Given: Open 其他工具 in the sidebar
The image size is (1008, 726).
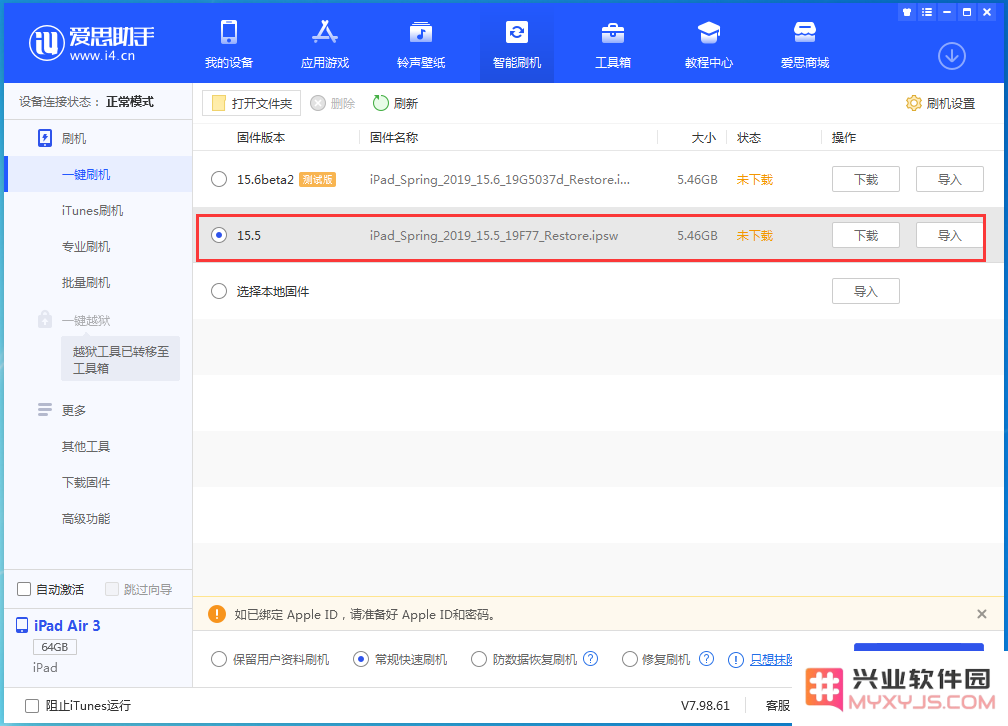Looking at the screenshot, I should 86,446.
